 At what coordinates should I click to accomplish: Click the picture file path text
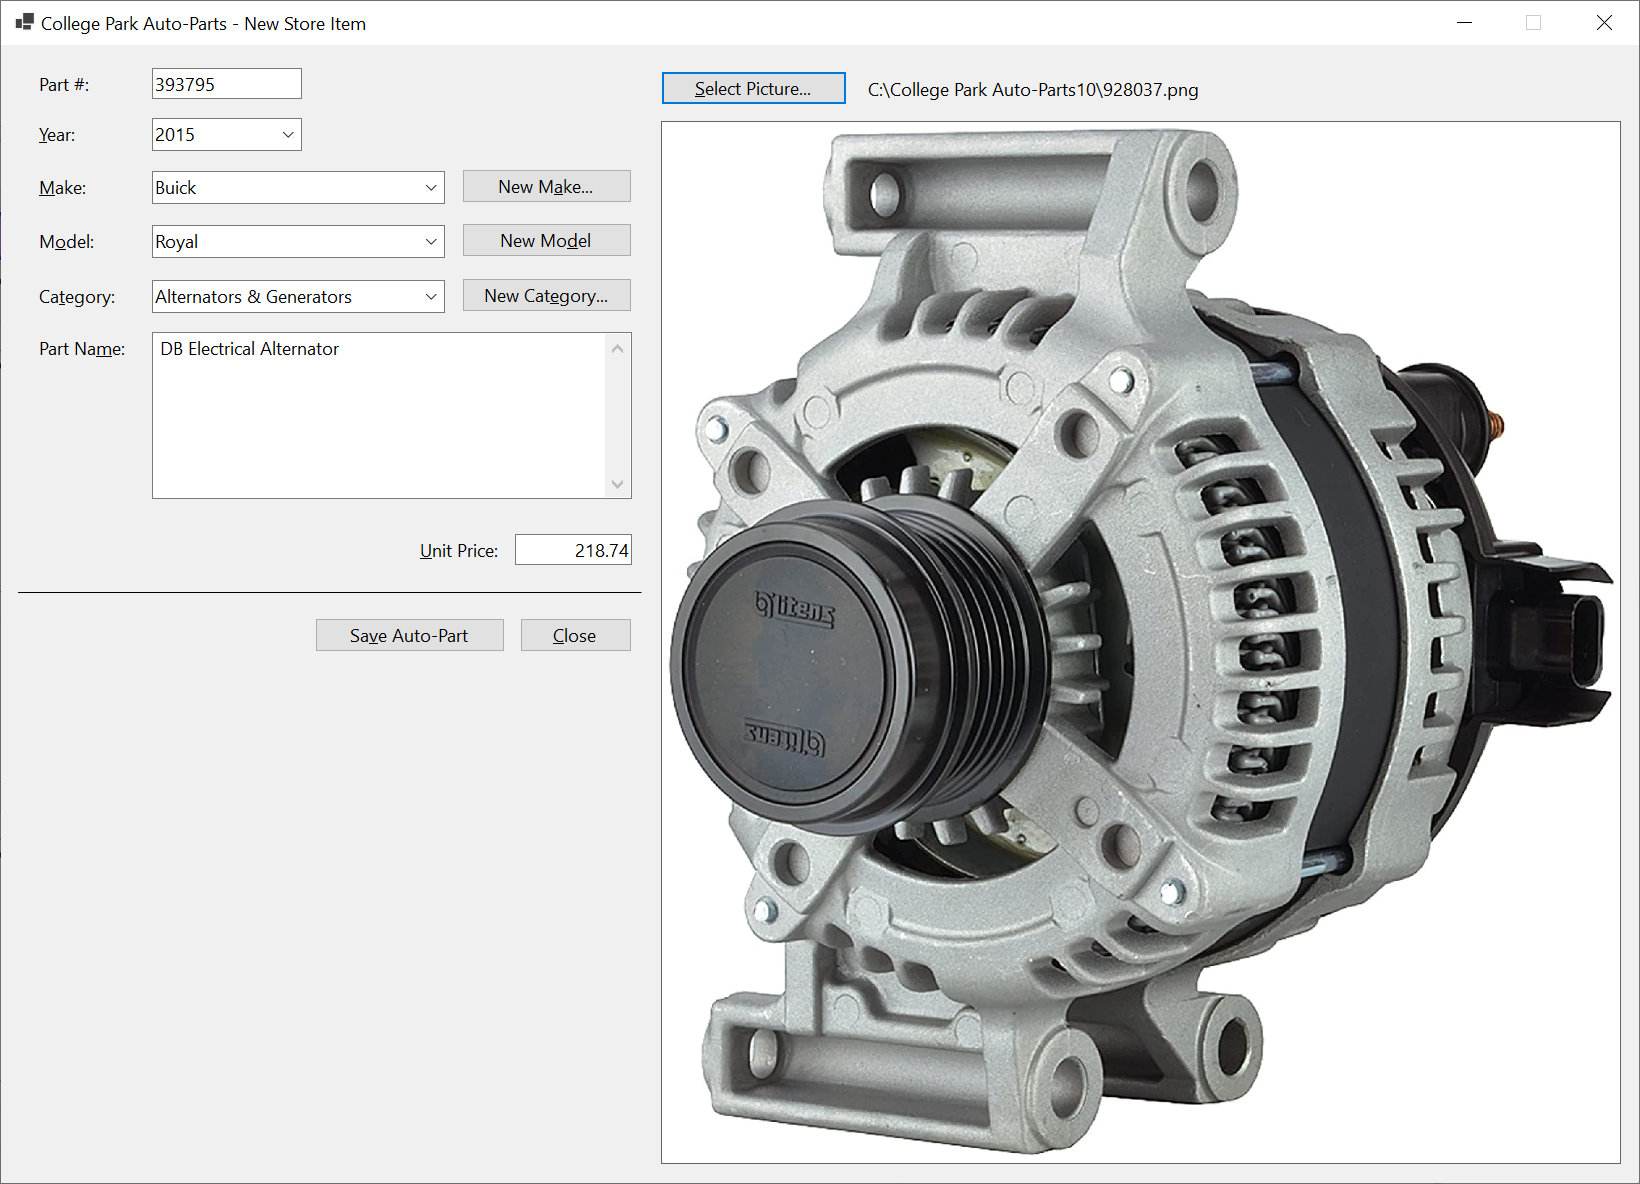pyautogui.click(x=1033, y=90)
